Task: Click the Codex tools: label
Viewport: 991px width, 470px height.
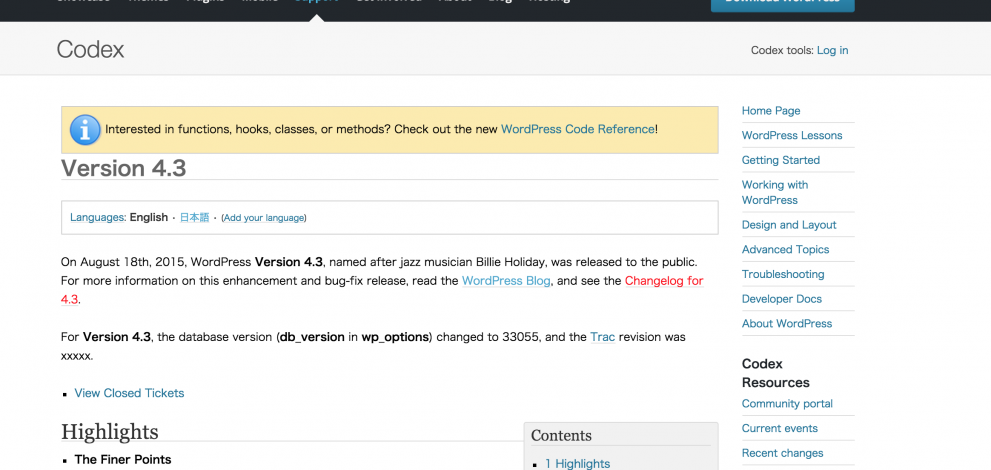Action: (782, 51)
